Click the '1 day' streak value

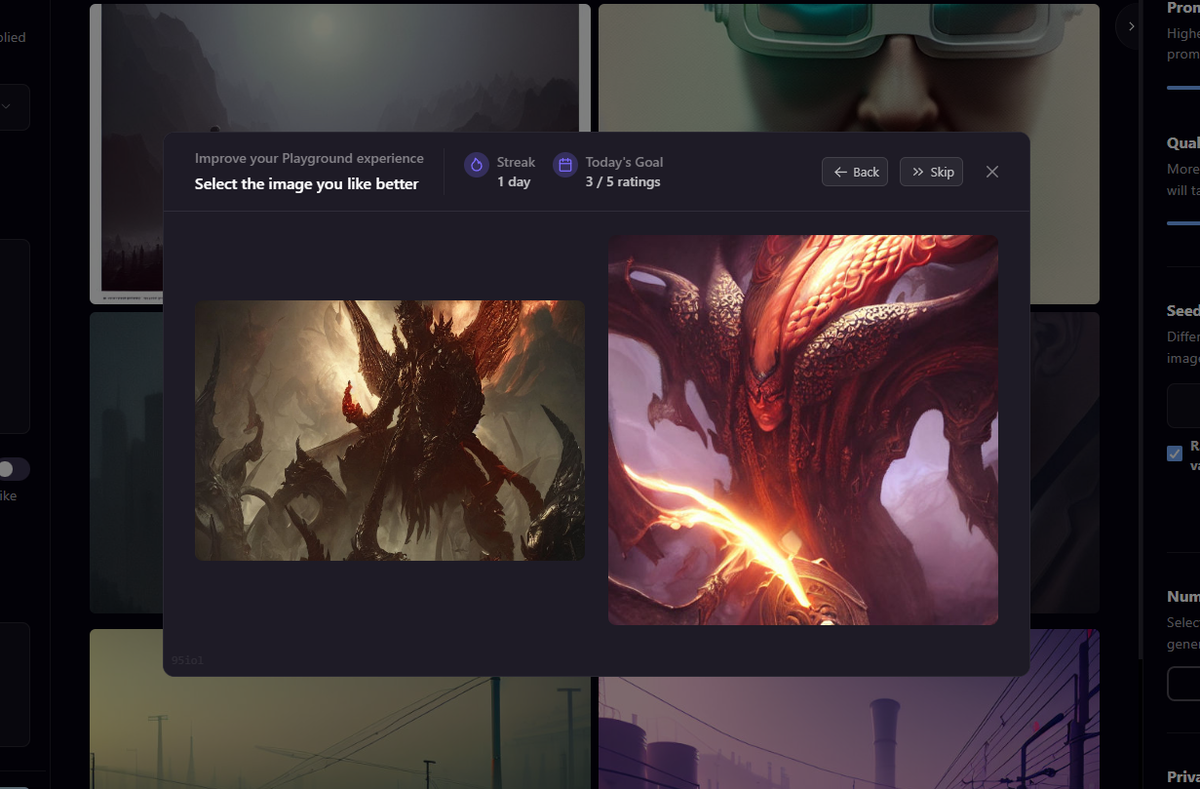pyautogui.click(x=514, y=182)
